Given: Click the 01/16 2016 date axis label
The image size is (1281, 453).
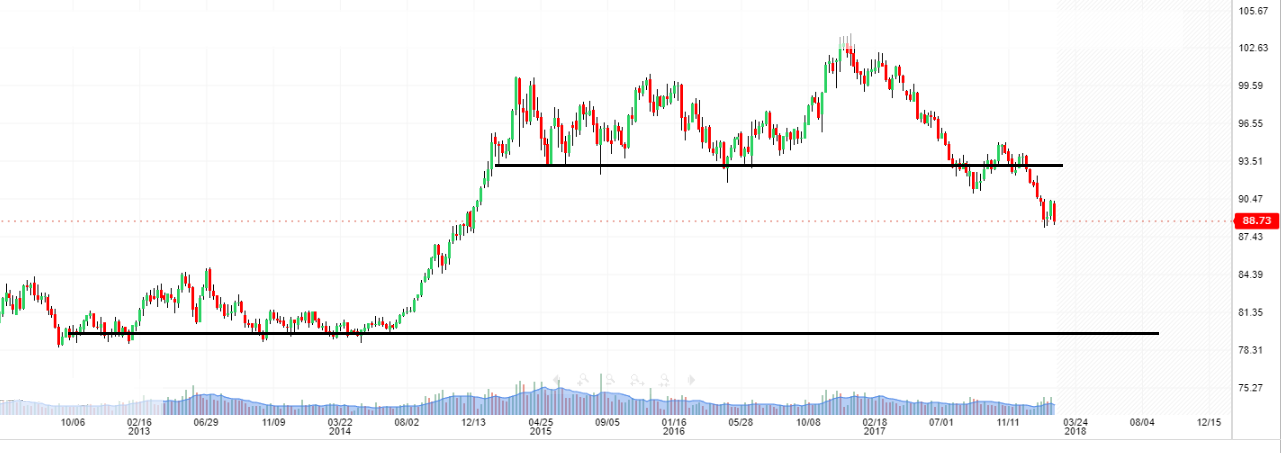Looking at the screenshot, I should click(674, 427).
